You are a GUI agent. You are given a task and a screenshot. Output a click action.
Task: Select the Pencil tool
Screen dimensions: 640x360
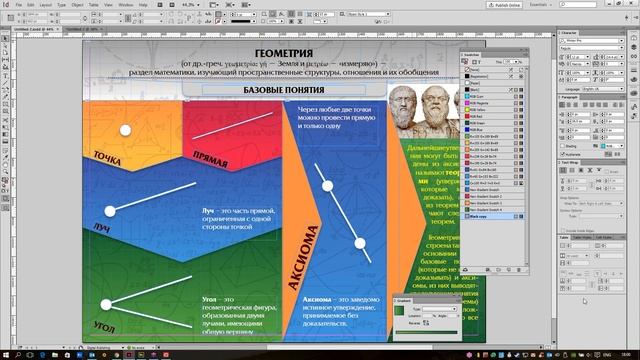tap(5, 97)
